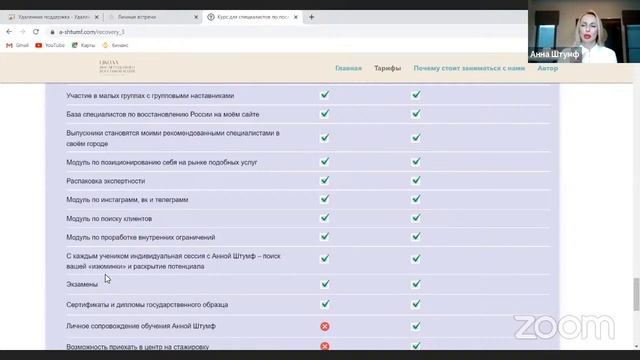
Task: Click first-column checkmark for Экзамены row
Action: 325,284
